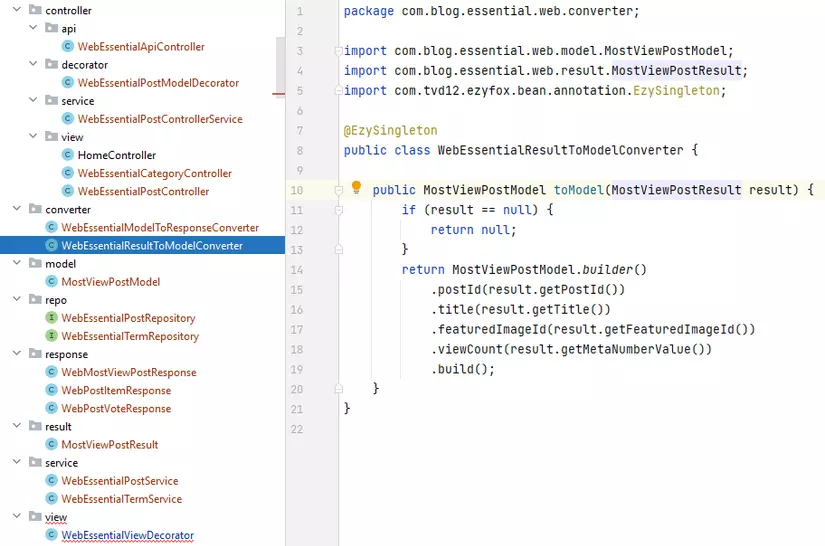The width and height of the screenshot is (825, 546).
Task: Fold the toModel method at line 10
Action: [338, 190]
